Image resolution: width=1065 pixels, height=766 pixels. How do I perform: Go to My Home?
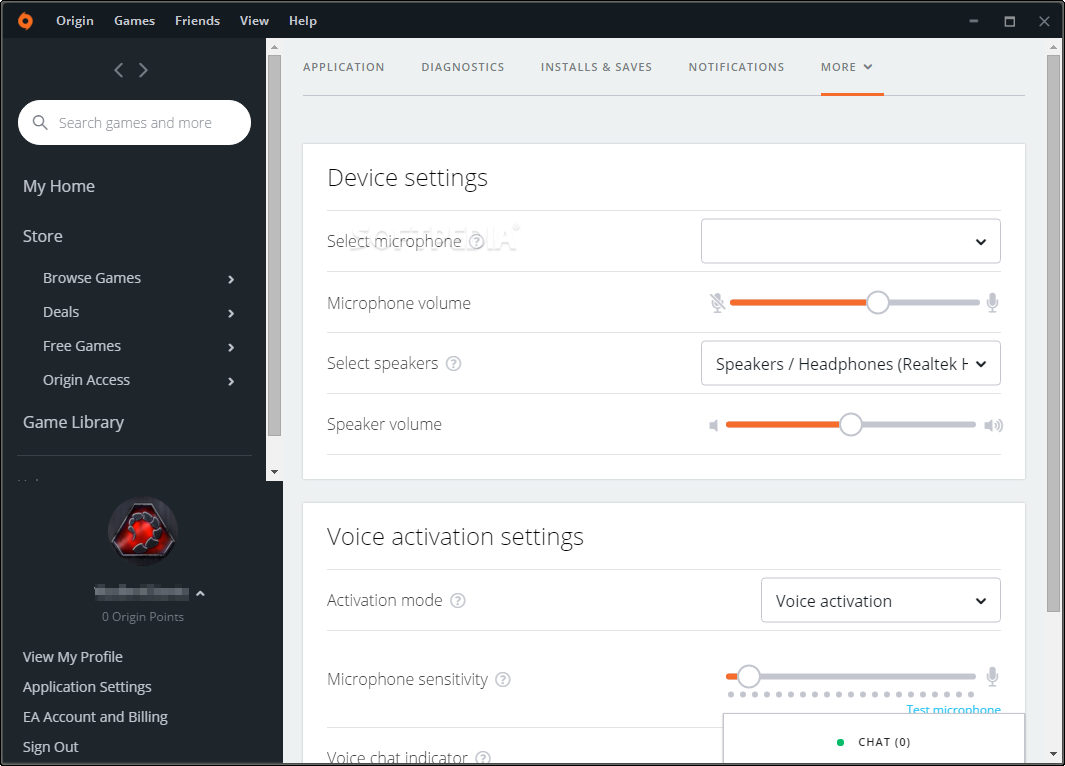[59, 186]
